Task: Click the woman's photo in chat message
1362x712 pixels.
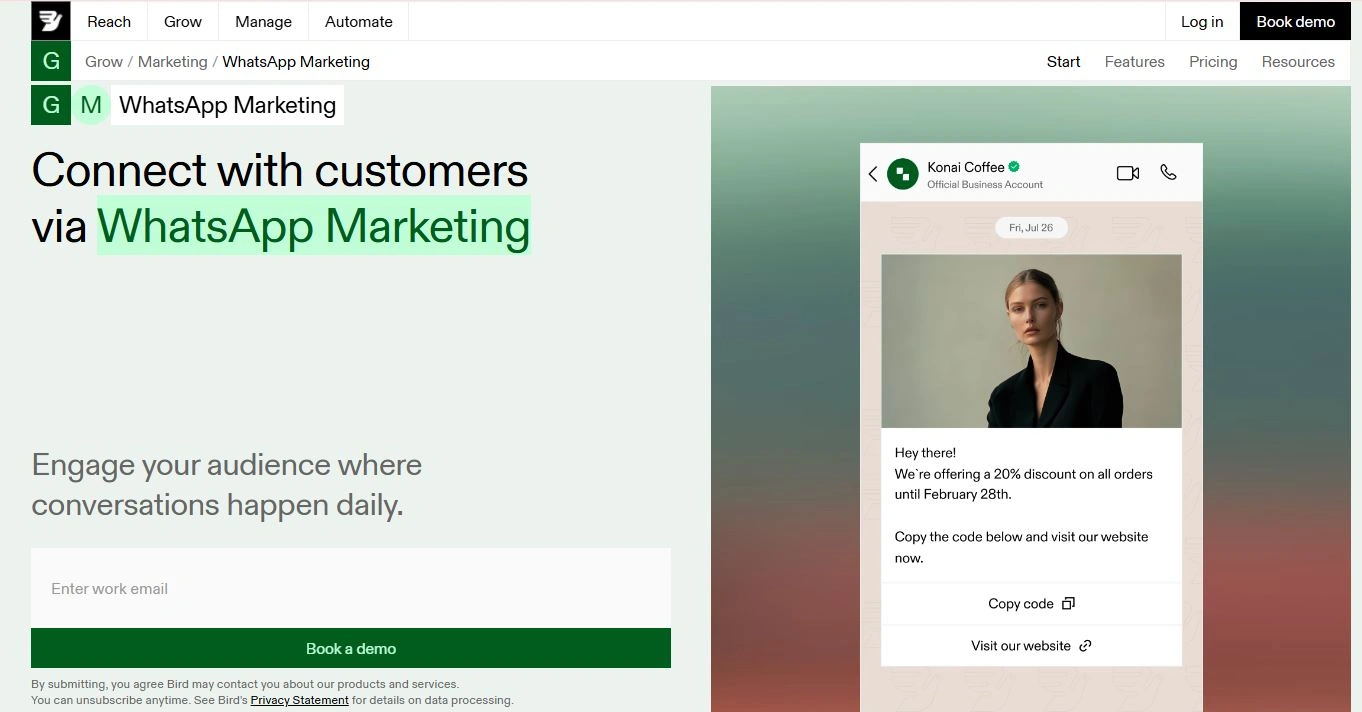Action: 1031,341
